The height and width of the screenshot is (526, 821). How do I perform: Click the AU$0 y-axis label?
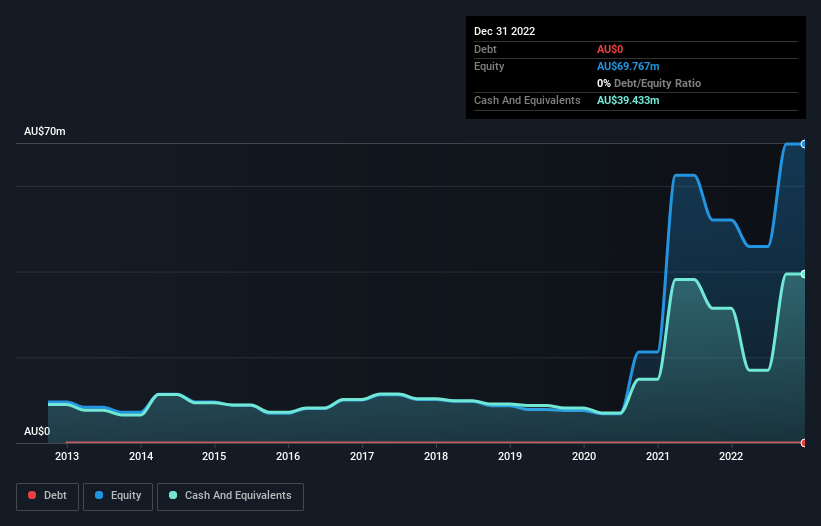click(x=37, y=431)
